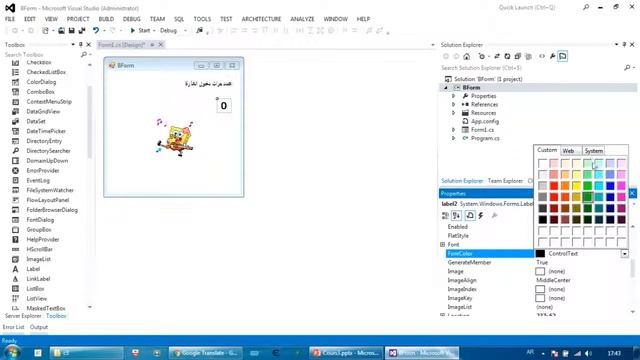This screenshot has width=640, height=360.
Task: Pick the ComboBox toolbox control
Action: coord(40,92)
